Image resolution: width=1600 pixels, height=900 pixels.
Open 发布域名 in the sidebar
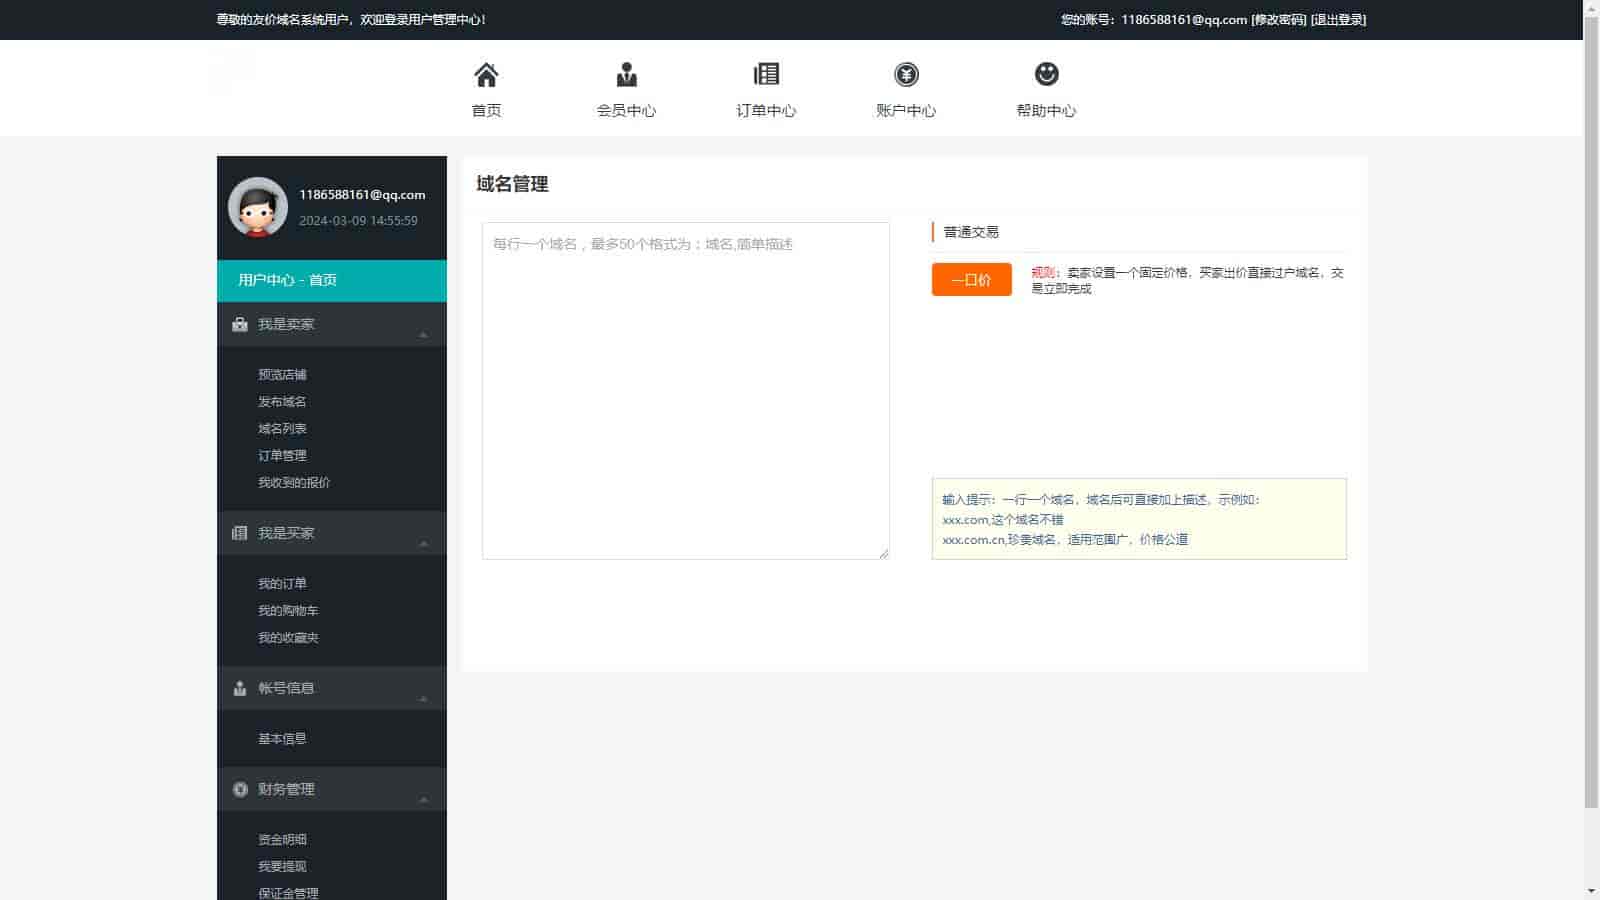pos(282,401)
